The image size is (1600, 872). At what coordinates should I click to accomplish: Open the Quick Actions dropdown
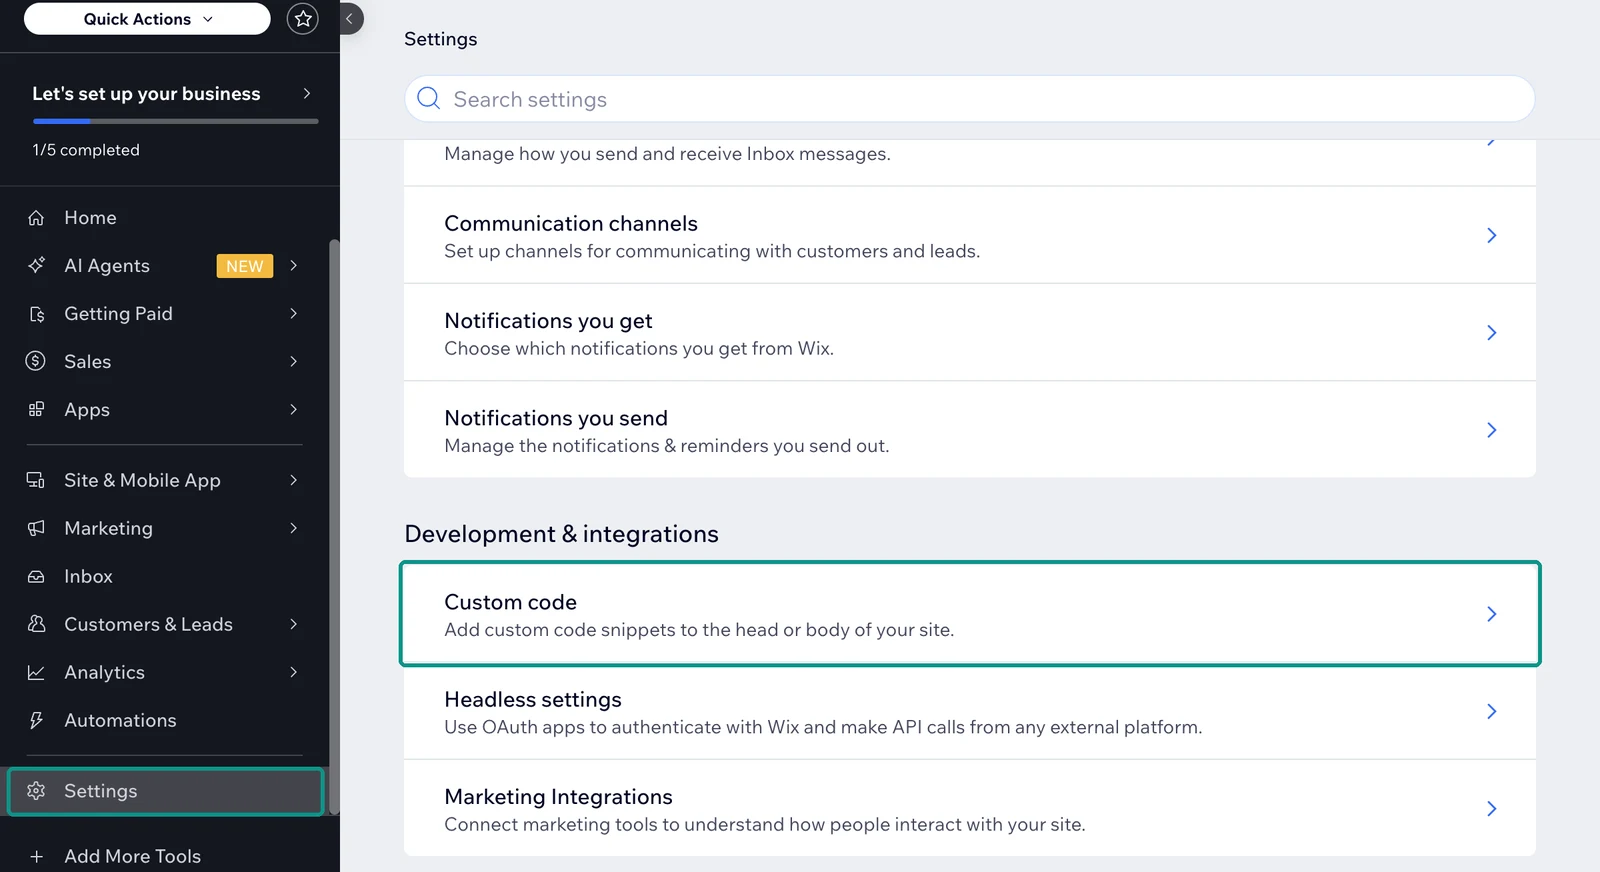click(x=147, y=19)
